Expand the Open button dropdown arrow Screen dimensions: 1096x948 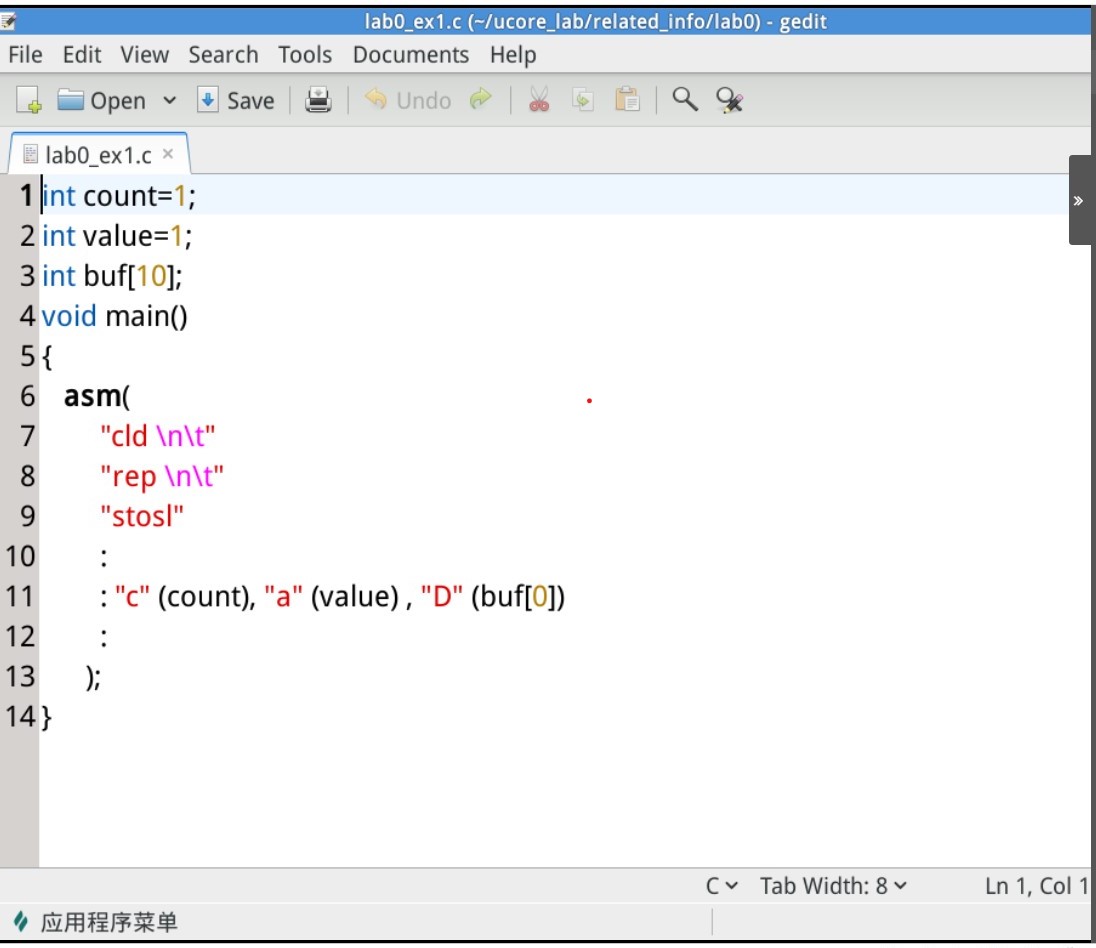170,100
